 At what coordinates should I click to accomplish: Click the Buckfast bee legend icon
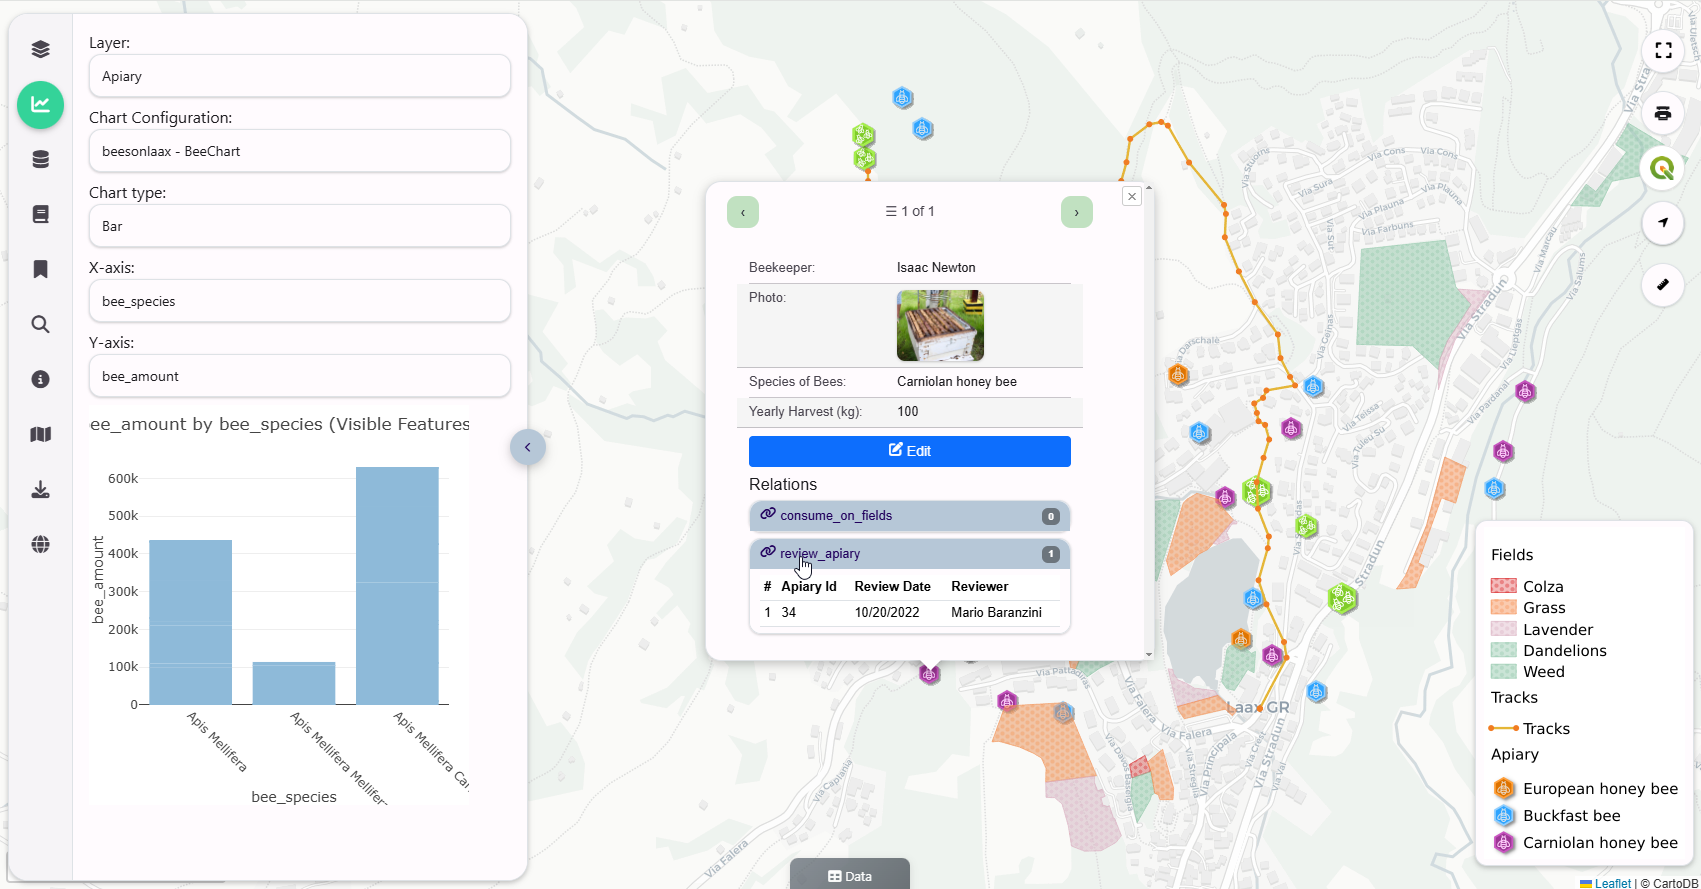[x=1504, y=816]
